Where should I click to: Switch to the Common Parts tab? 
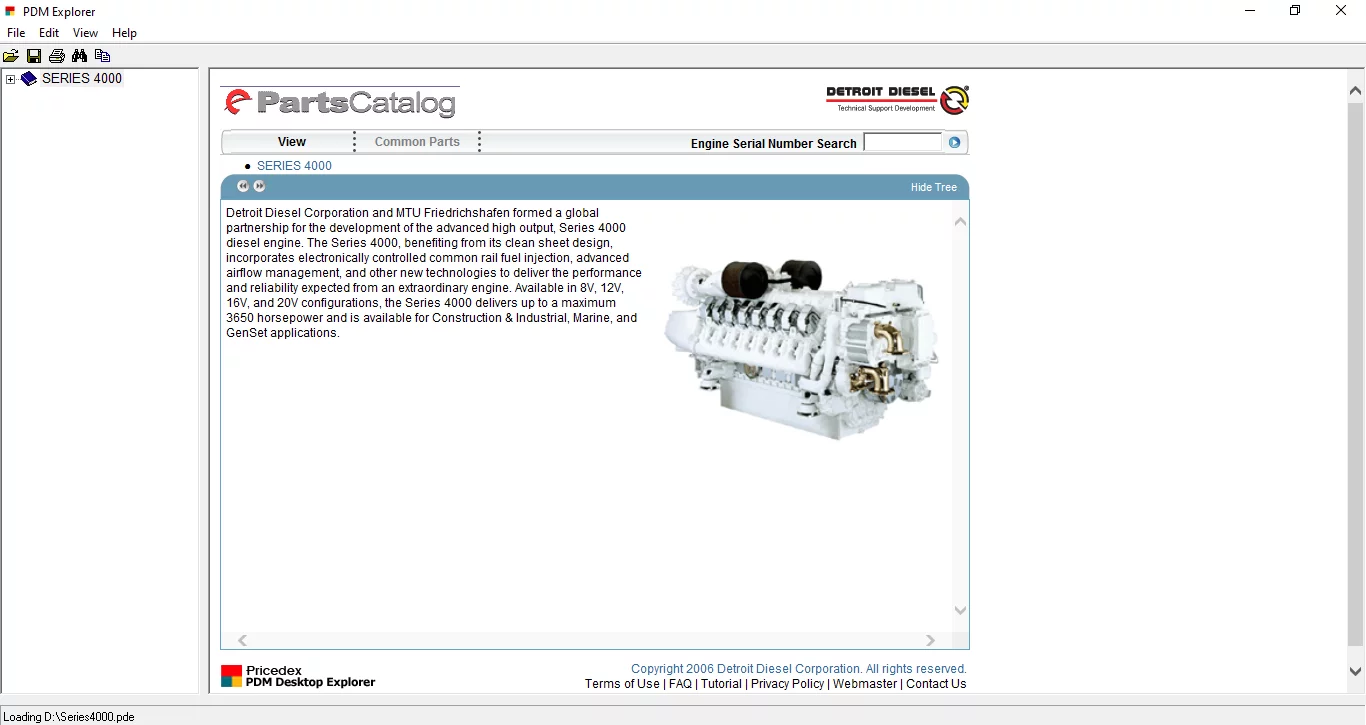pos(417,141)
